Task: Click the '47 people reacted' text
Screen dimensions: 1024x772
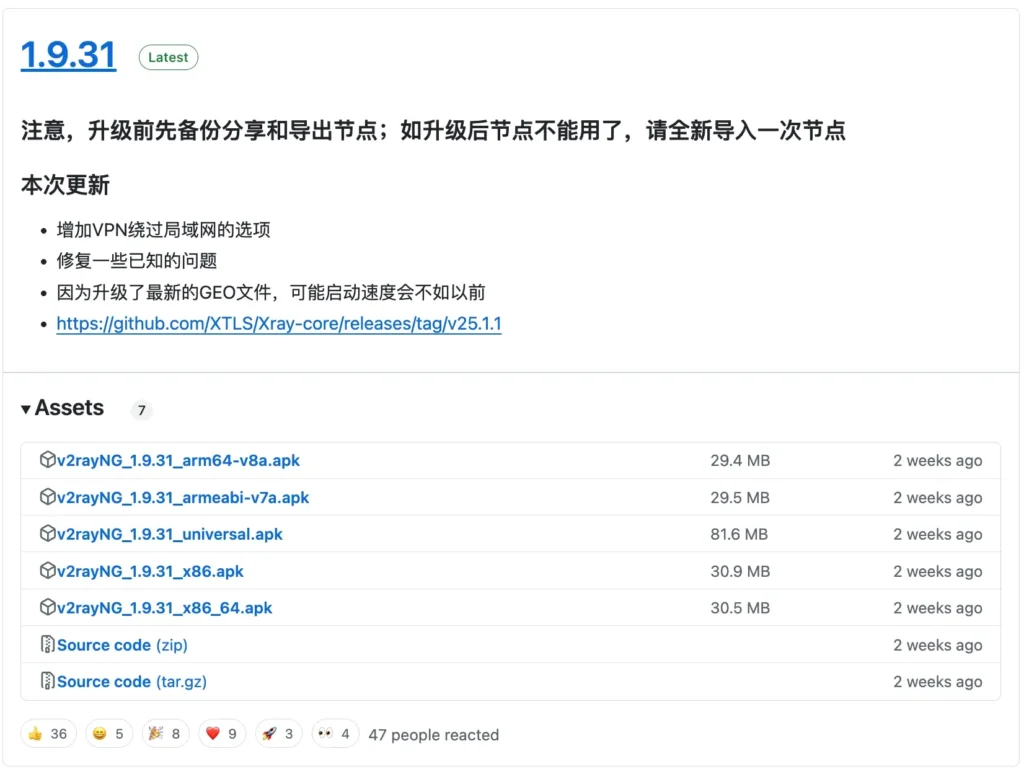Action: [x=434, y=735]
